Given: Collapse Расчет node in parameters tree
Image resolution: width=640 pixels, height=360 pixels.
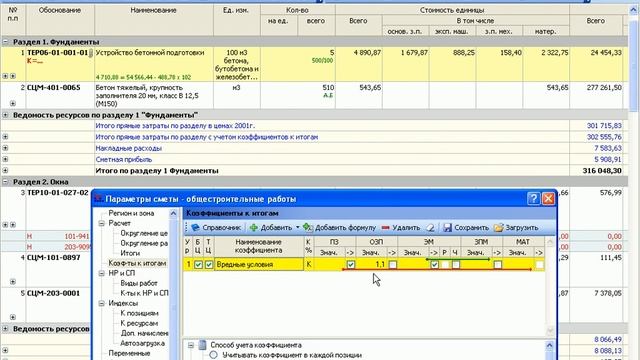Looking at the screenshot, I should (x=102, y=223).
